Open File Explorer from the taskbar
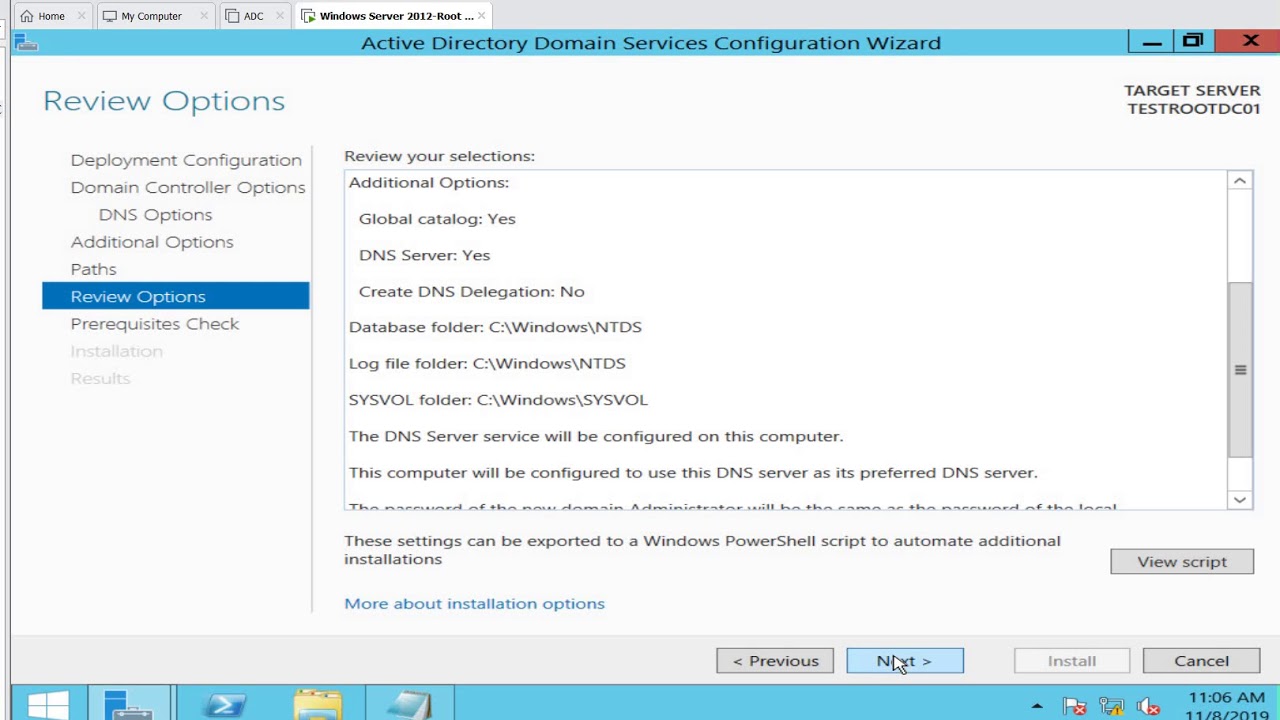This screenshot has width=1280, height=720. pyautogui.click(x=318, y=704)
